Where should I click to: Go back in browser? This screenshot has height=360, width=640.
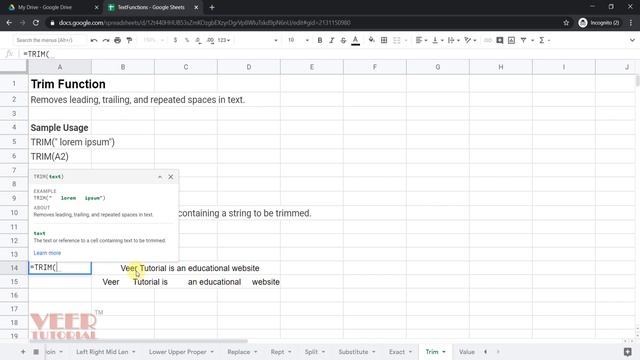pyautogui.click(x=9, y=23)
